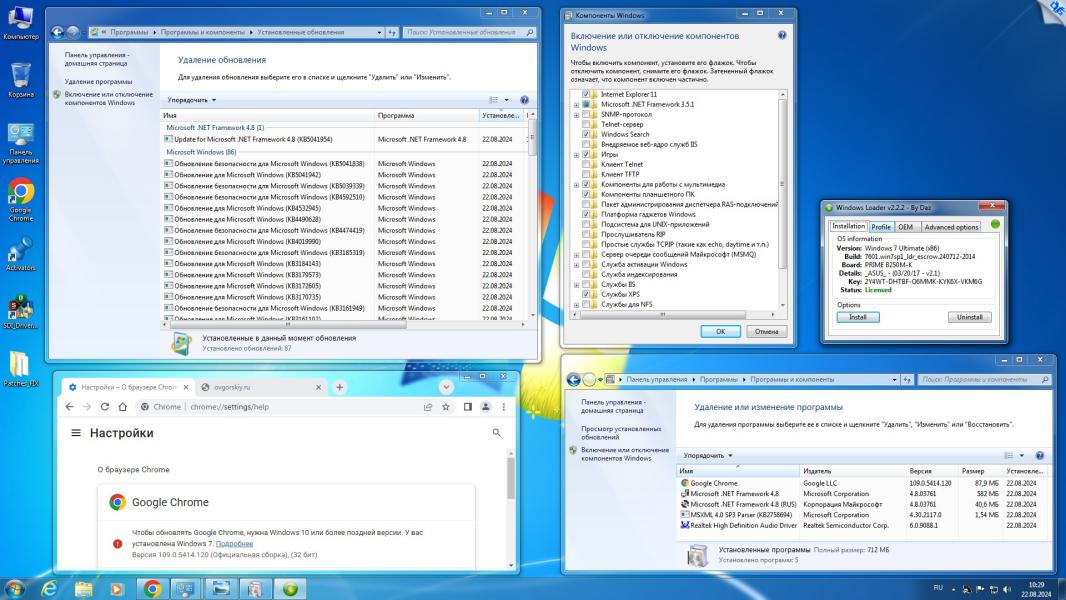Viewport: 1066px width, 600px height.
Task: Launch Internet Explorer from the taskbar
Action: [x=48, y=589]
